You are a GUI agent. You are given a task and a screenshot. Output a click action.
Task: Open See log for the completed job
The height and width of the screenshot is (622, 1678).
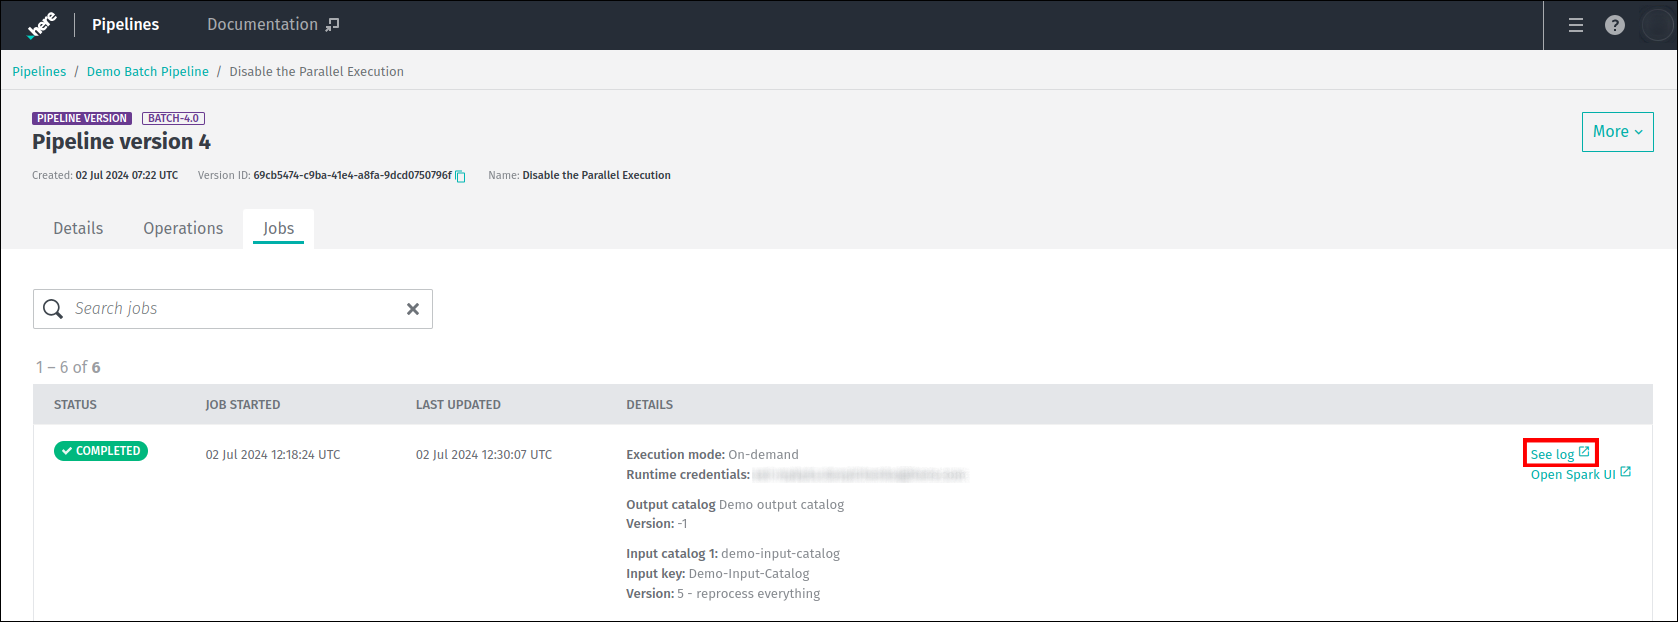tap(1560, 454)
